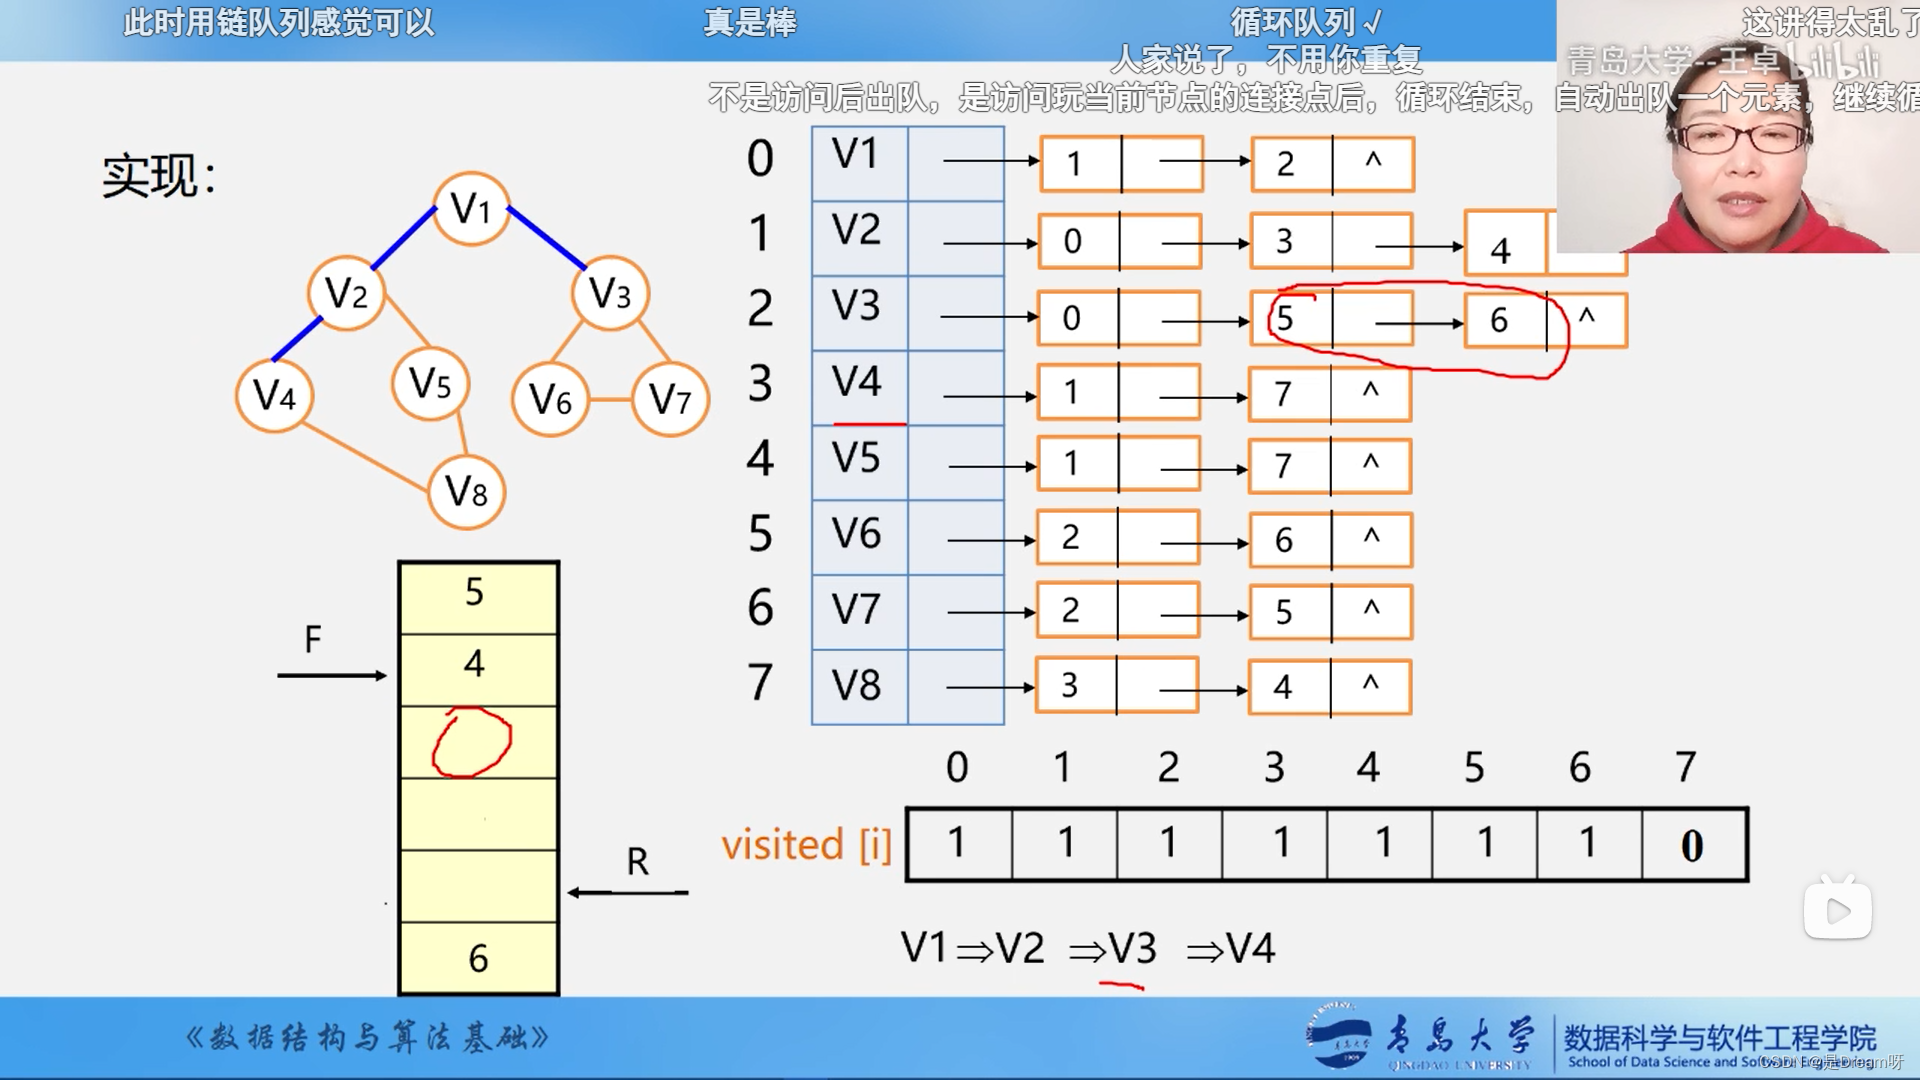This screenshot has height=1080, width=1920.
Task: Select graph node V6 in the tree
Action: click(x=550, y=400)
